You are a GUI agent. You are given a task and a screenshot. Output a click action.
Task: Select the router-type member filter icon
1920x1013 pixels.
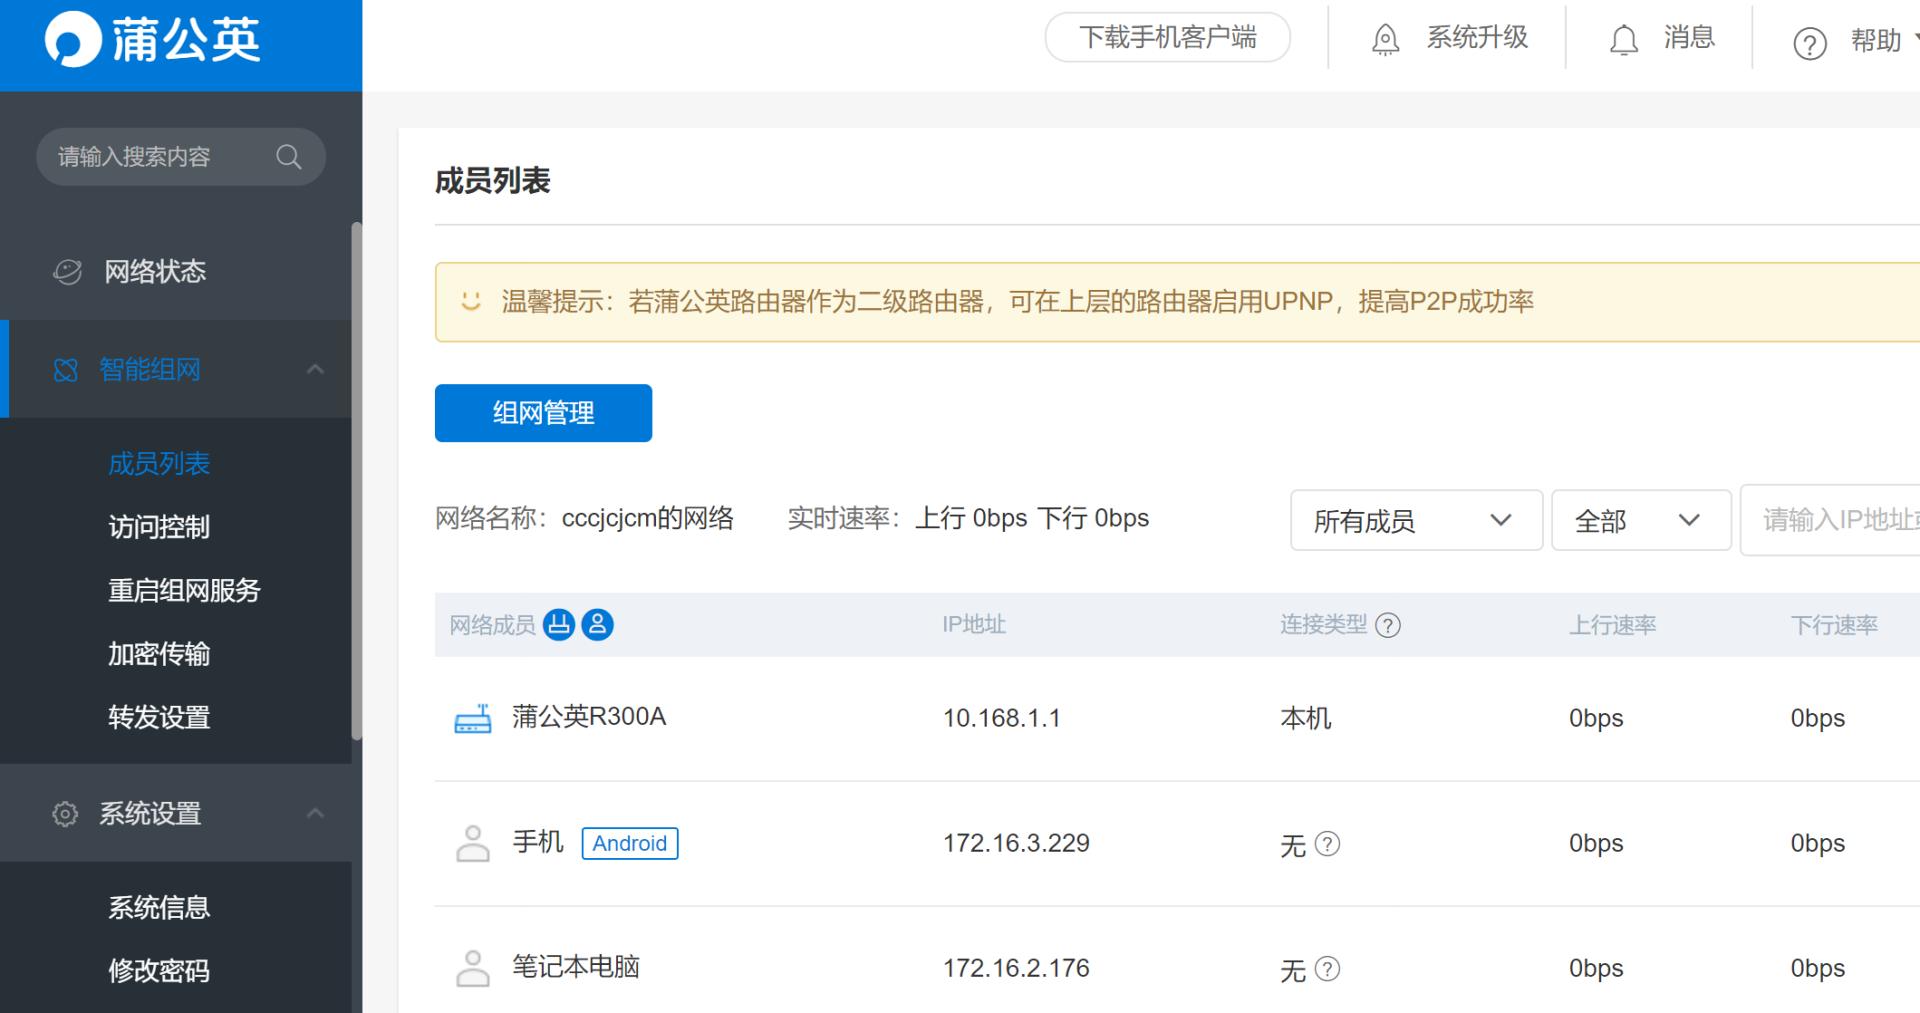560,624
